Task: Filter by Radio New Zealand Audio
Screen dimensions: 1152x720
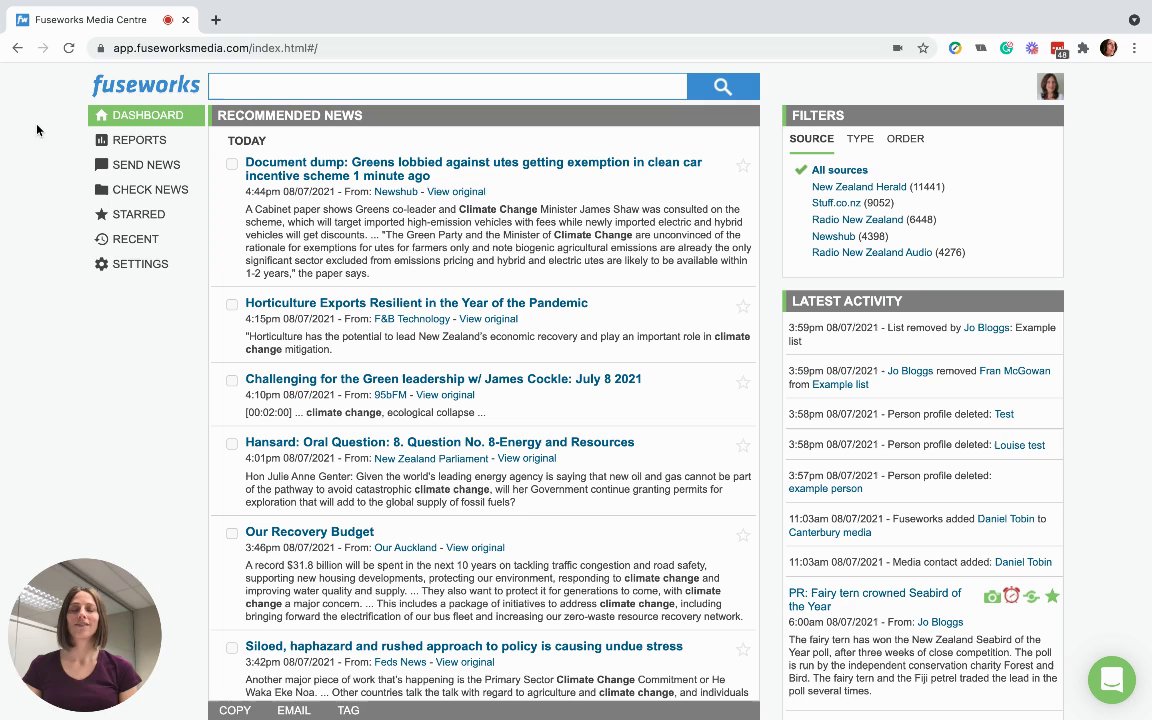Action: click(871, 253)
